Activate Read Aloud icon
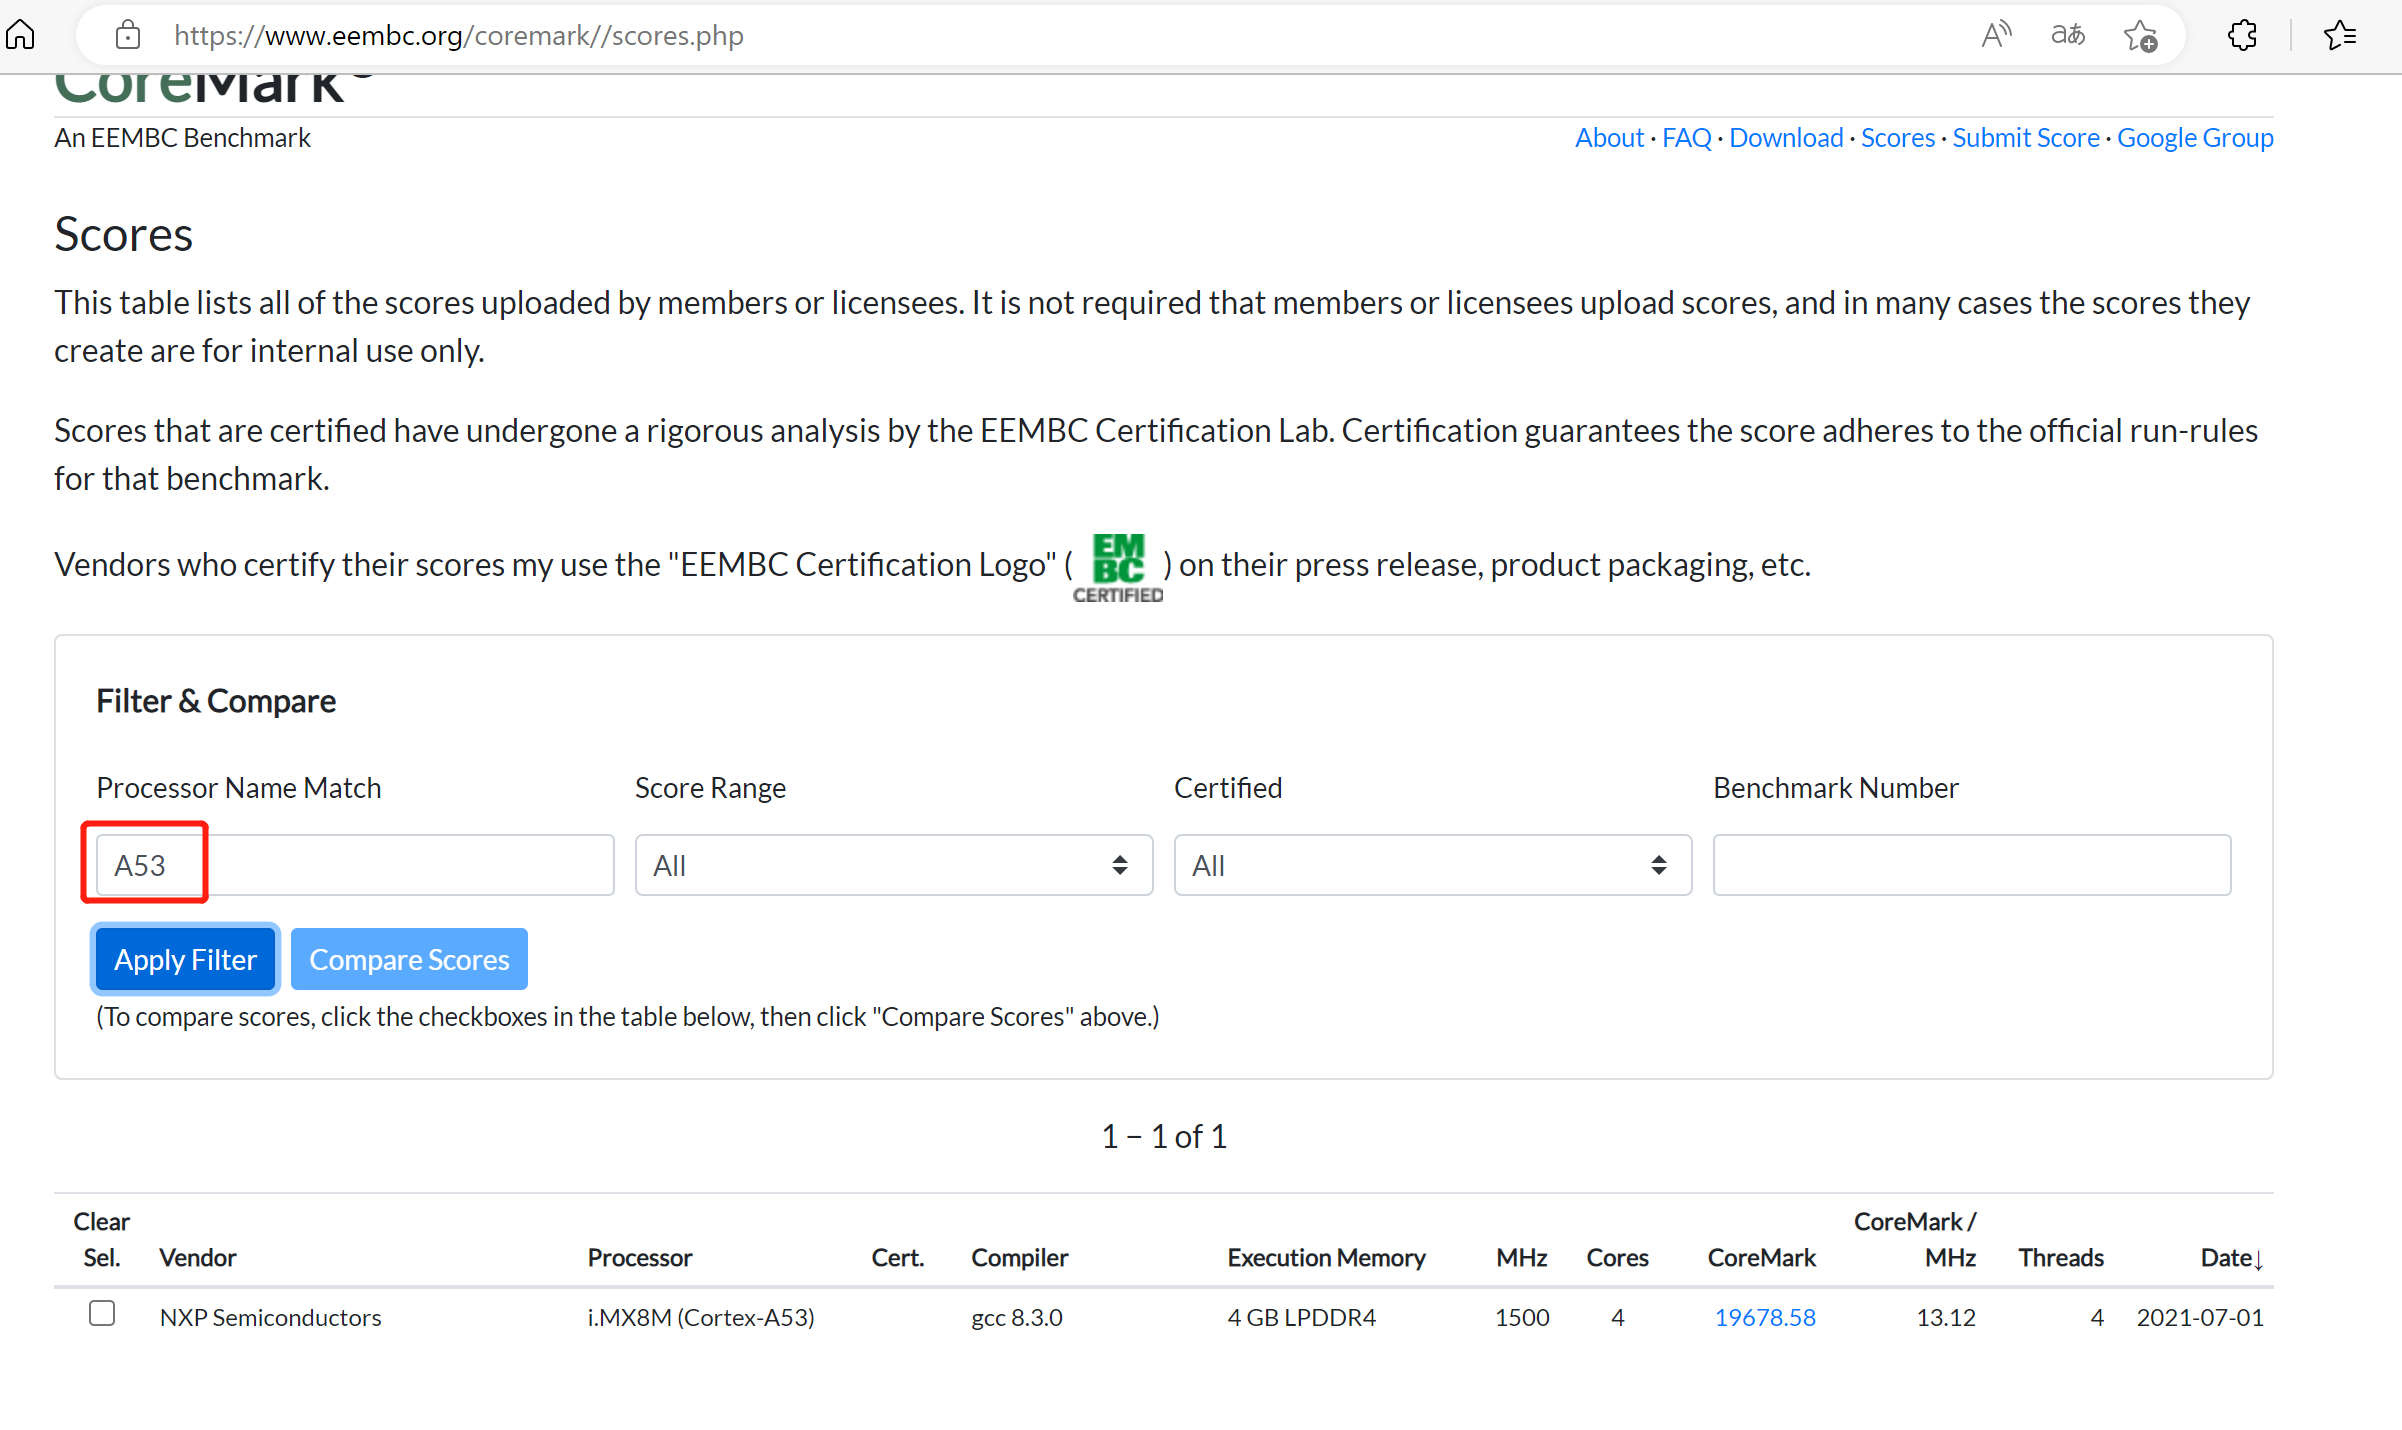 click(1996, 35)
